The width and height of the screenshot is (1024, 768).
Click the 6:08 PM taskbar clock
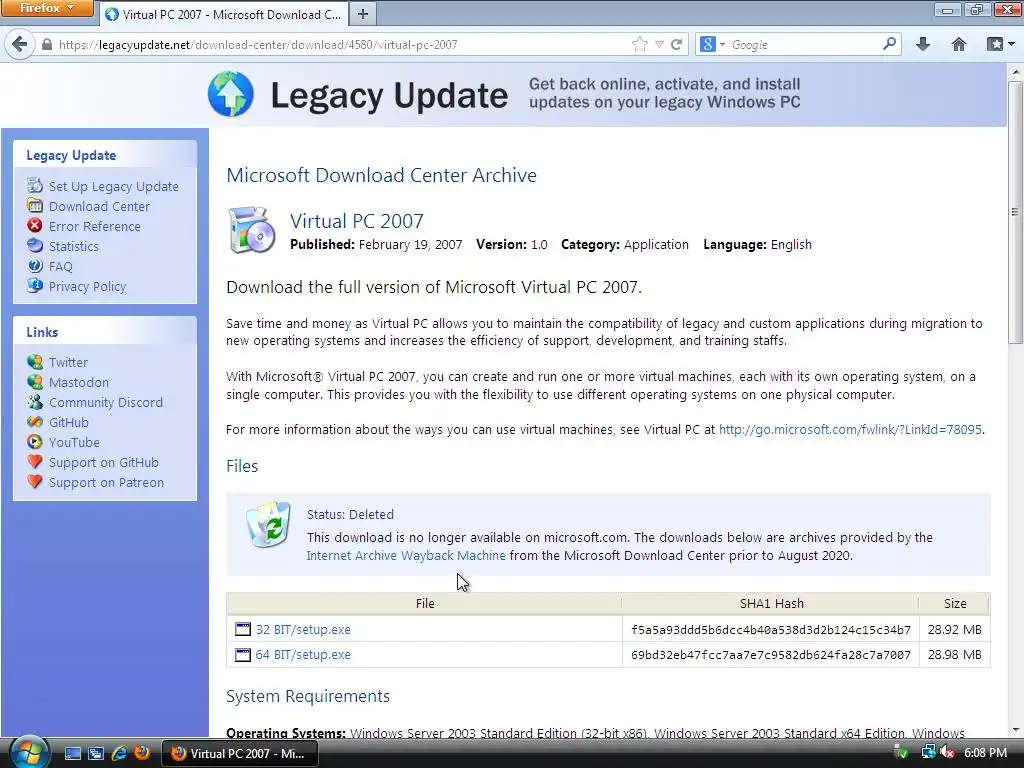pyautogui.click(x=985, y=752)
